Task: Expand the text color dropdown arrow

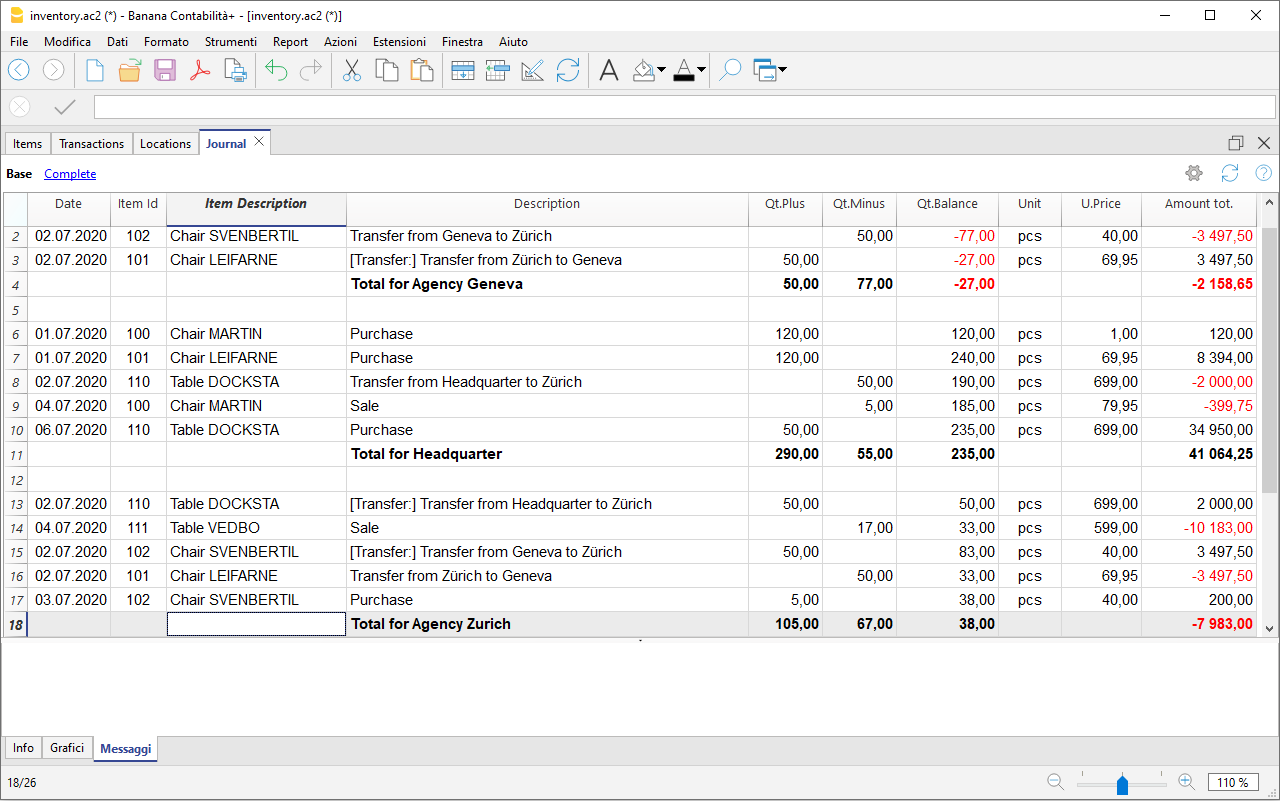Action: point(701,70)
